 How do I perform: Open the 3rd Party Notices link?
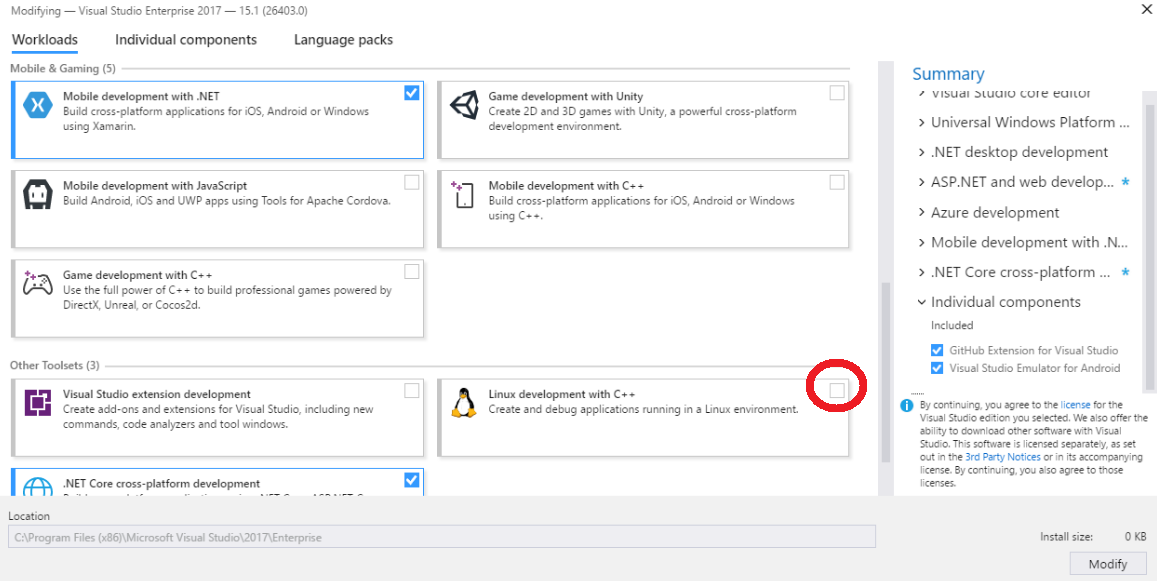[1003, 457]
